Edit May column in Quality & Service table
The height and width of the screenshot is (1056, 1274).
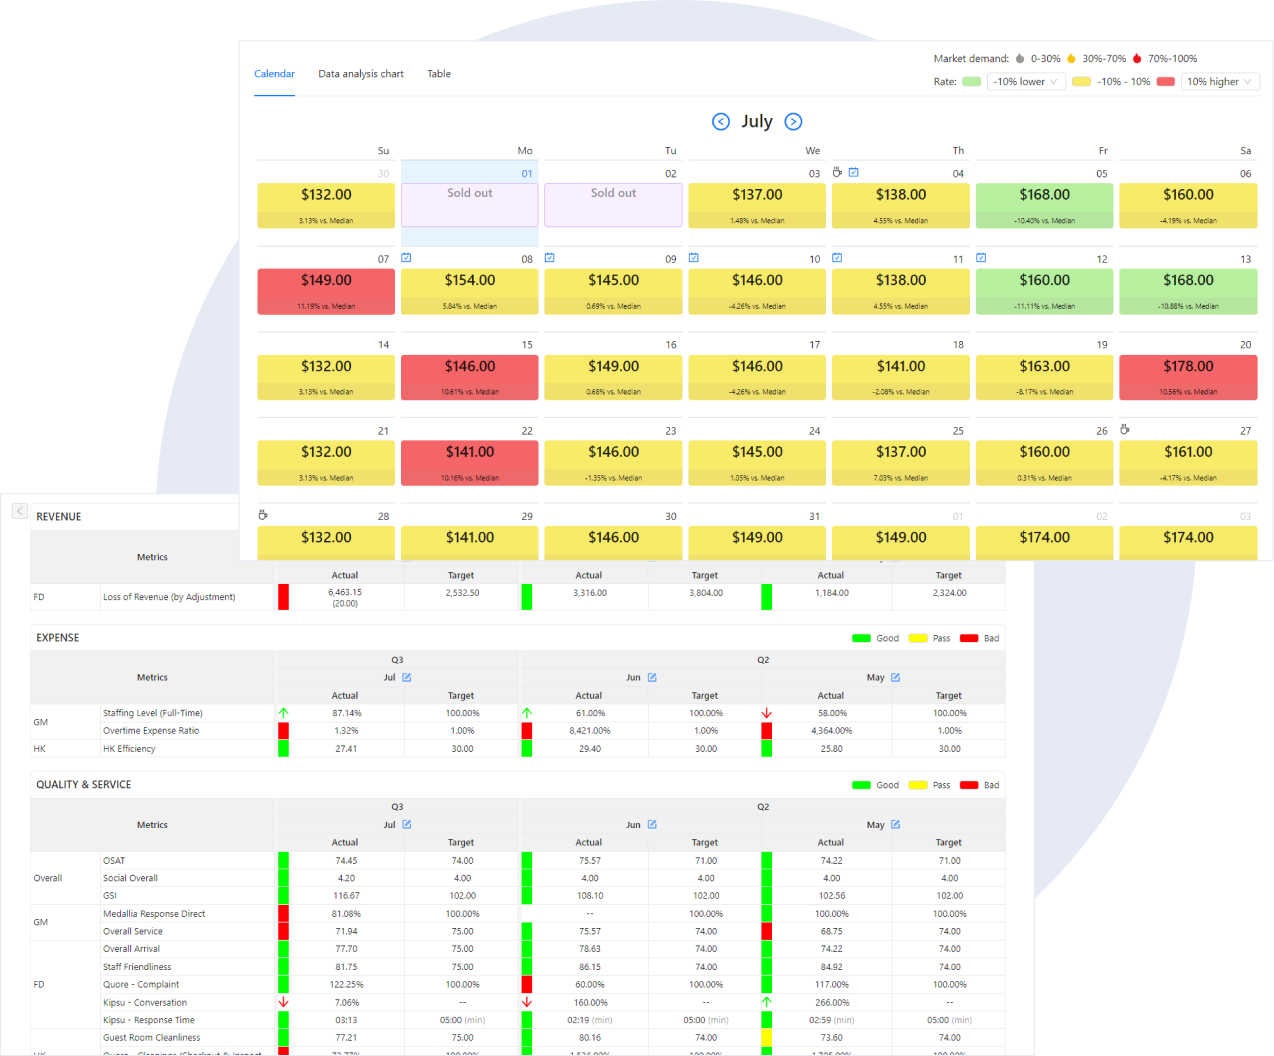895,825
